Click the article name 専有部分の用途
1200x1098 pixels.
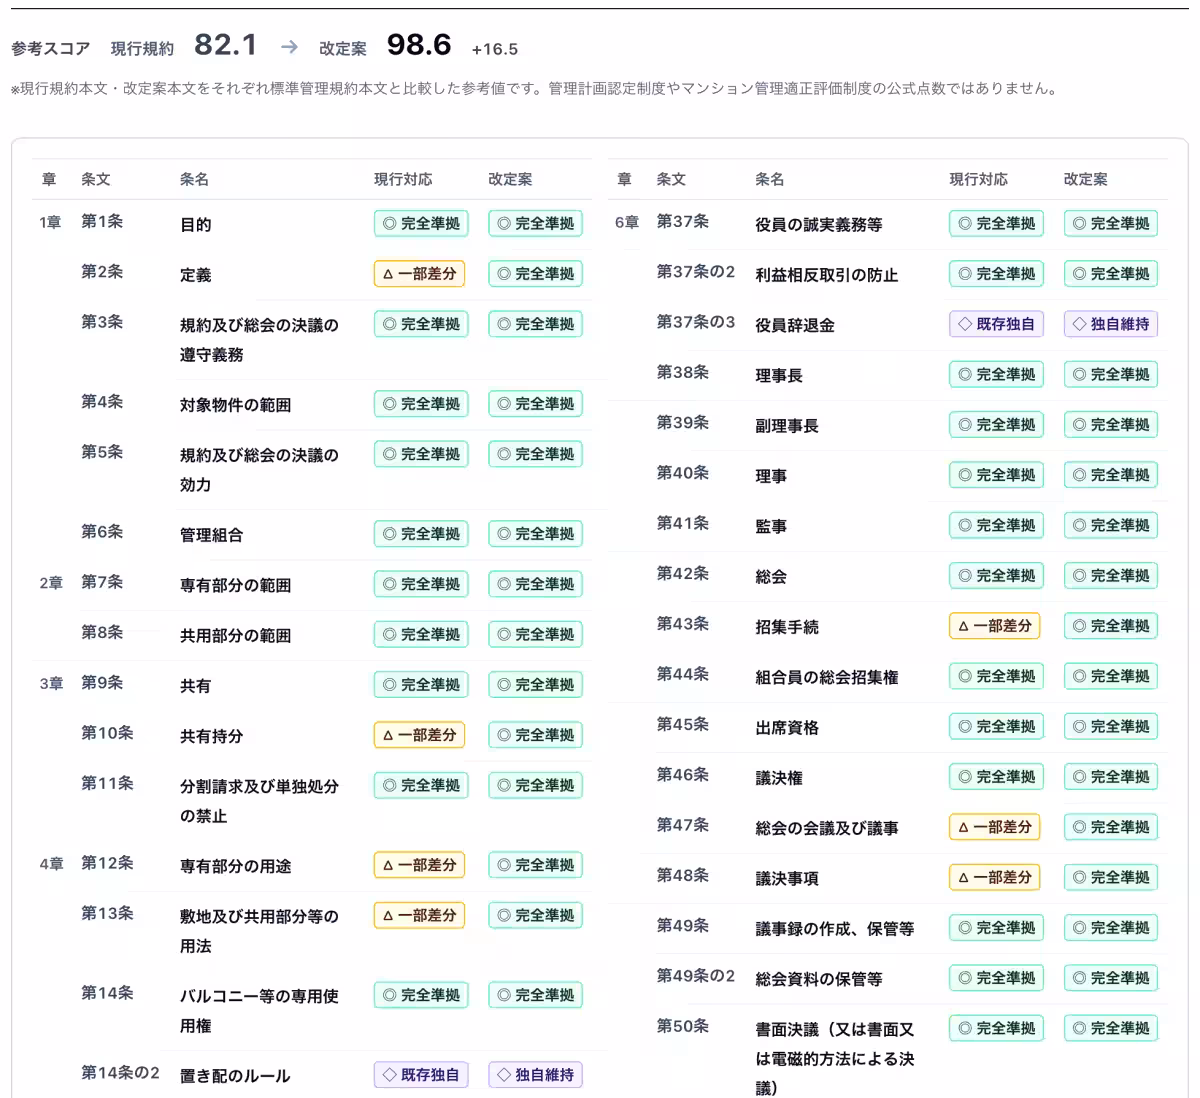236,866
